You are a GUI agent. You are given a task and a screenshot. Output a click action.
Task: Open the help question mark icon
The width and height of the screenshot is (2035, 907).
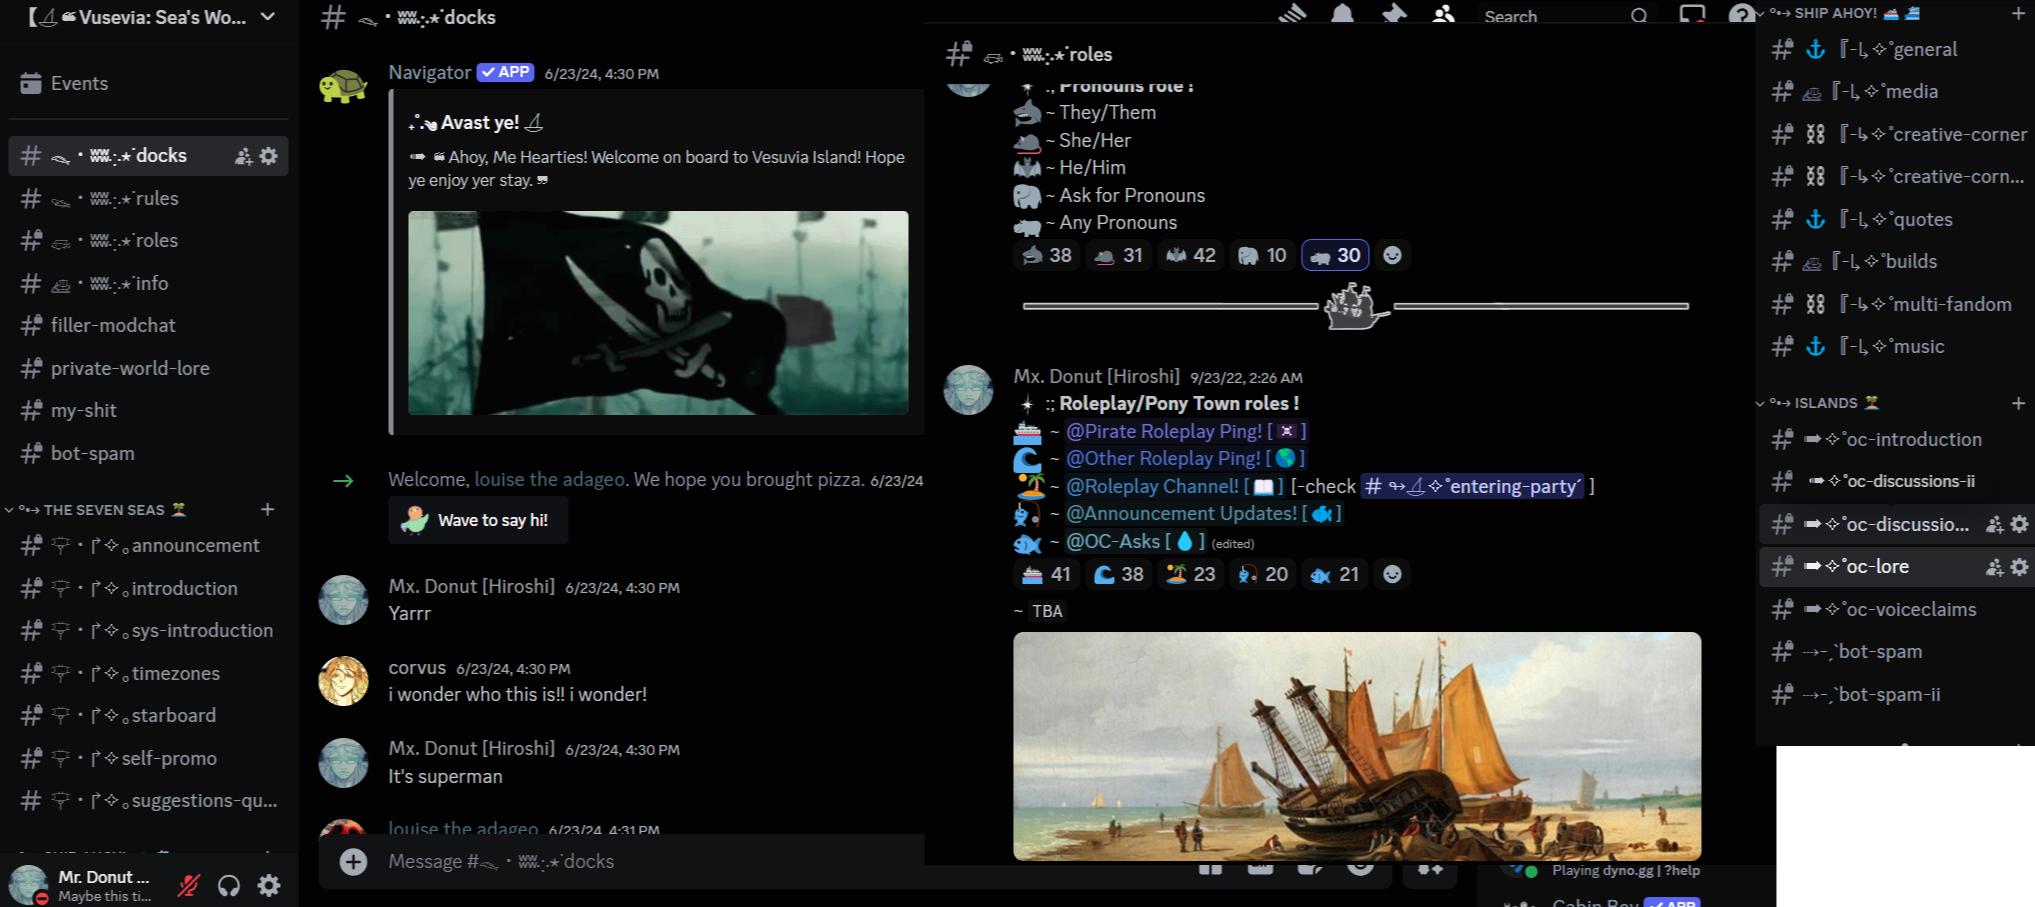(1740, 14)
